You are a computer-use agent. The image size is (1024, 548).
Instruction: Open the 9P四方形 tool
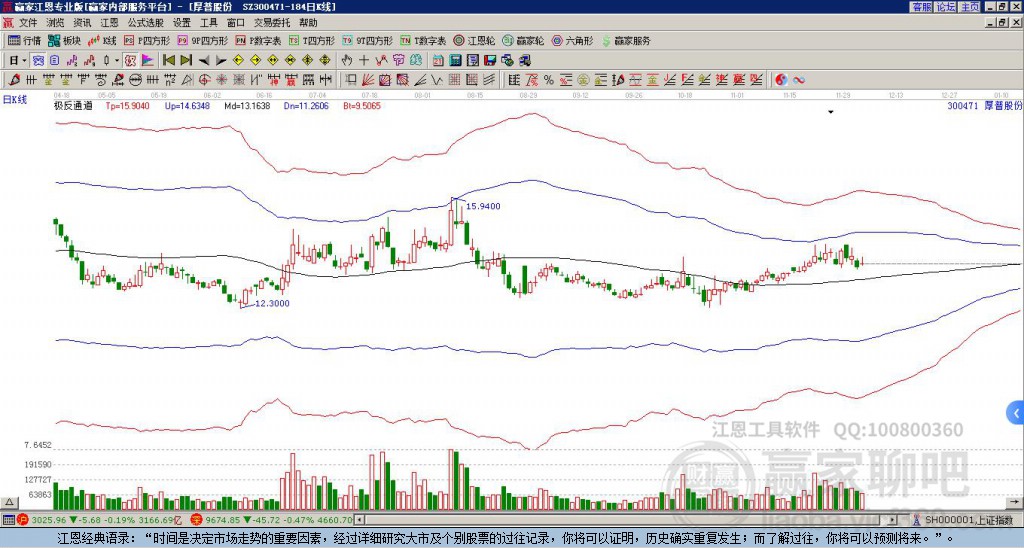tap(203, 40)
